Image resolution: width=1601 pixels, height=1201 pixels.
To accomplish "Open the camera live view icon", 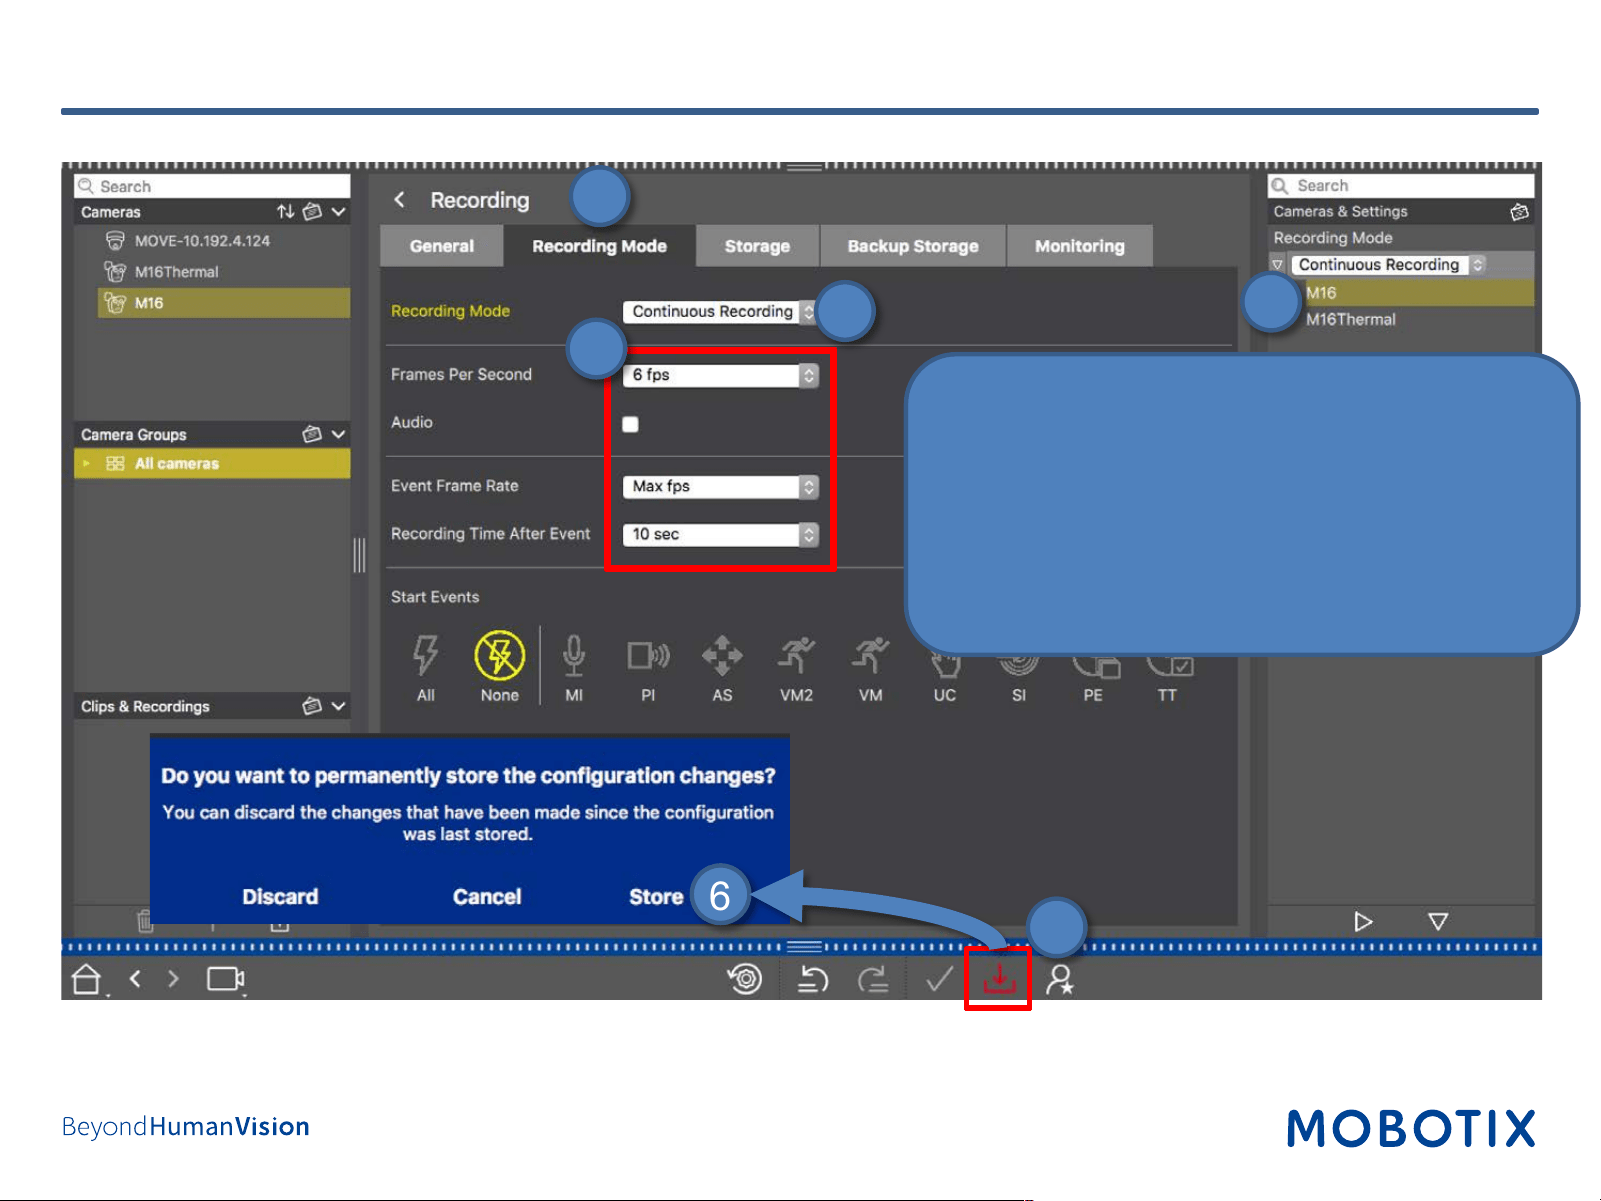I will pos(226,979).
